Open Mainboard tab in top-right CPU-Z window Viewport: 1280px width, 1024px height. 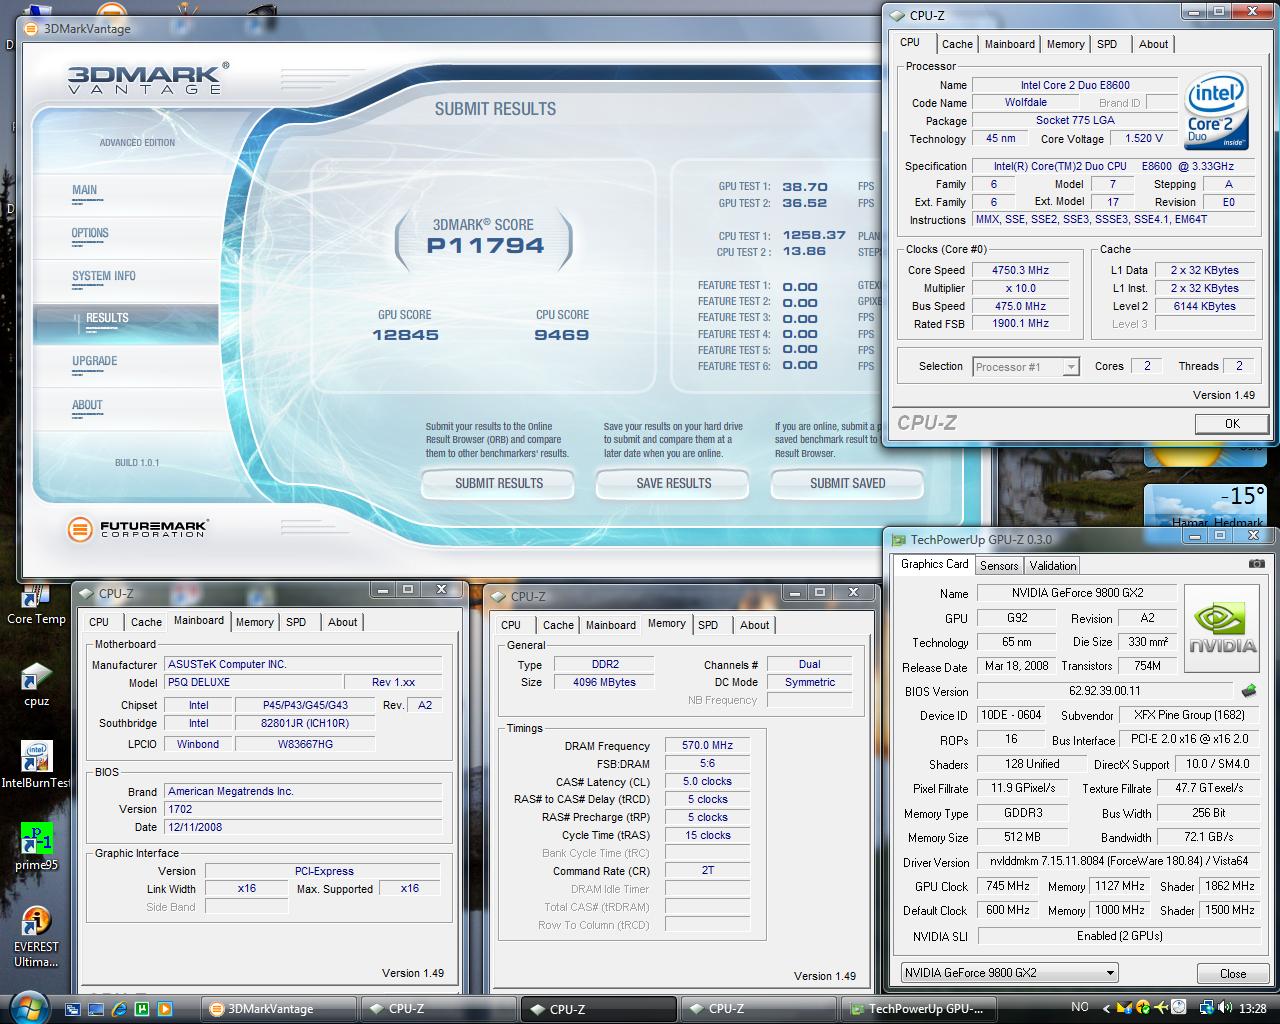[1010, 44]
